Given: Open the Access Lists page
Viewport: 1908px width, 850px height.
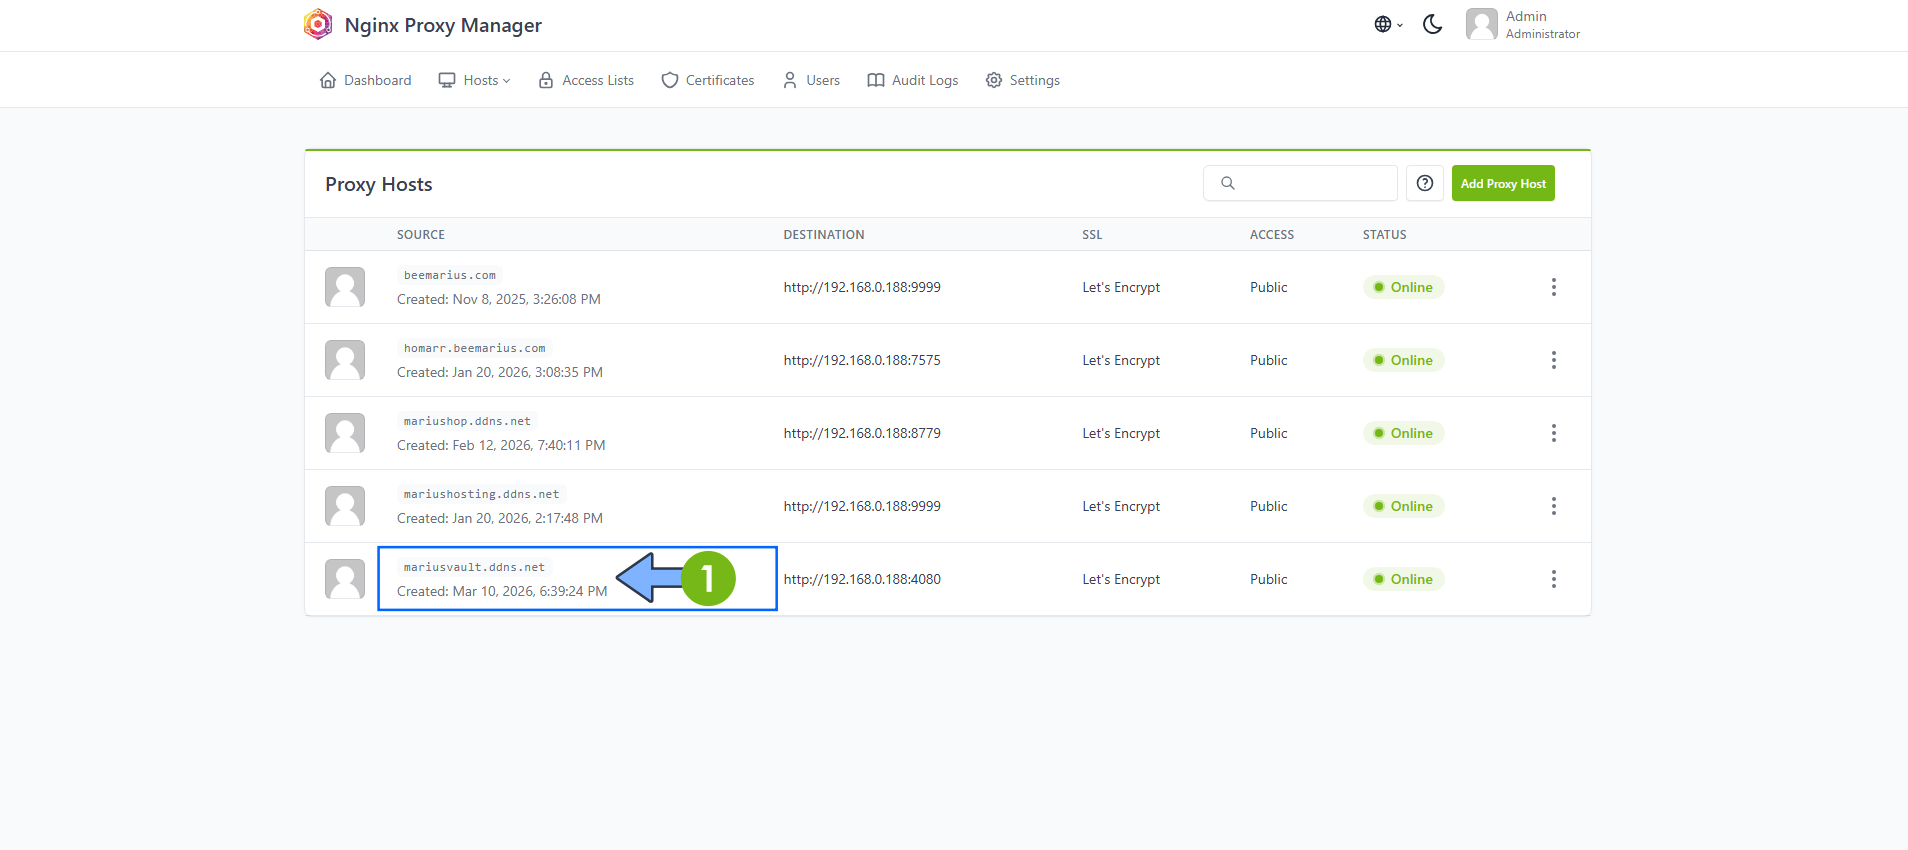Looking at the screenshot, I should click(x=586, y=80).
